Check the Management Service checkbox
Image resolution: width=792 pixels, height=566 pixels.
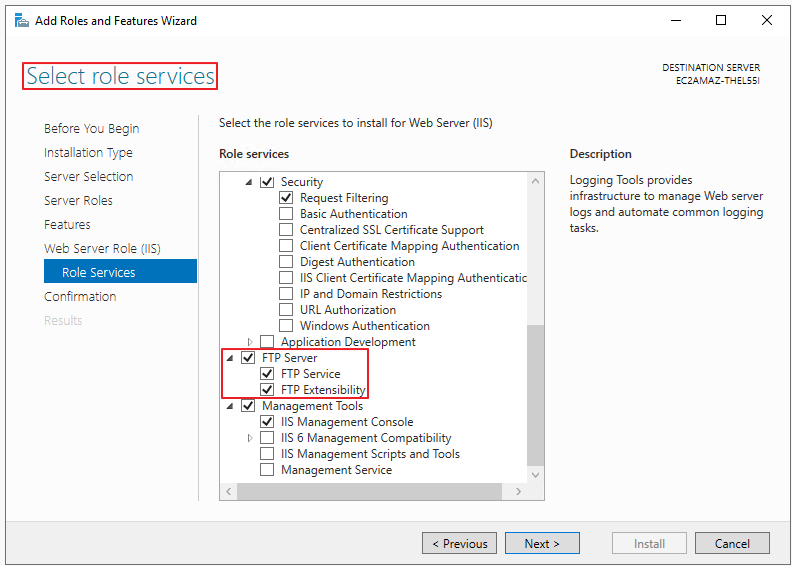pos(267,470)
